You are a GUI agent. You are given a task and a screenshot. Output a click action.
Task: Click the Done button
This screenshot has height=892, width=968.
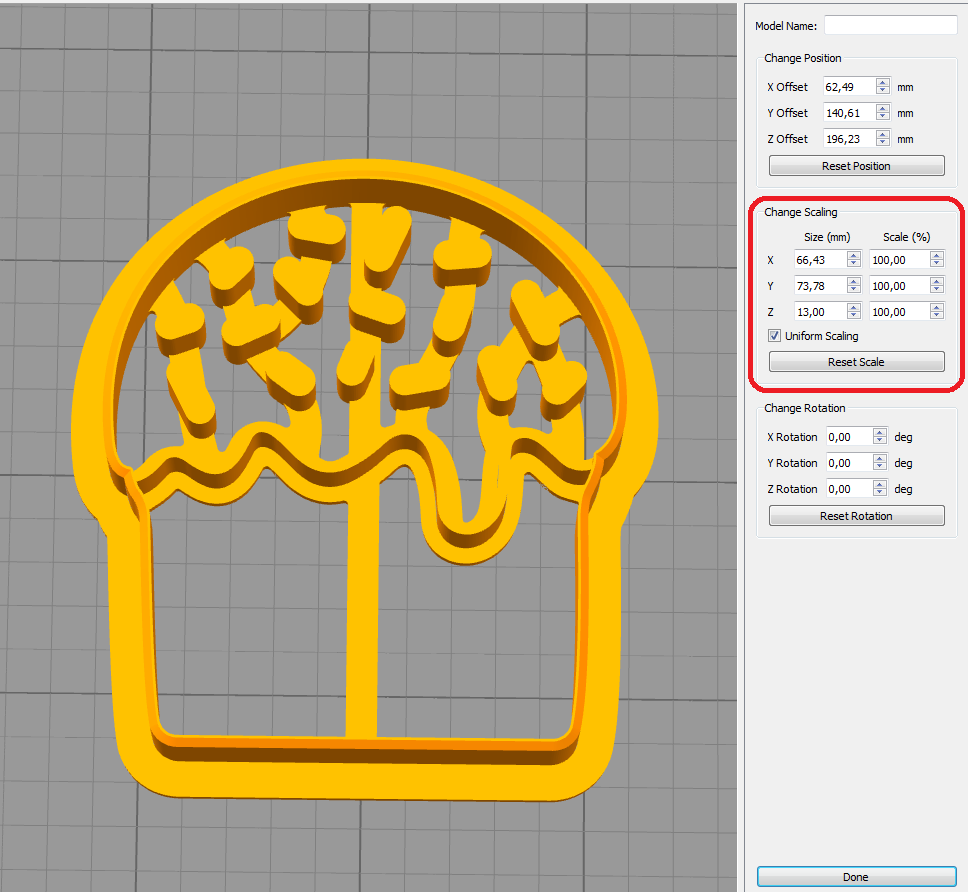[856, 877]
